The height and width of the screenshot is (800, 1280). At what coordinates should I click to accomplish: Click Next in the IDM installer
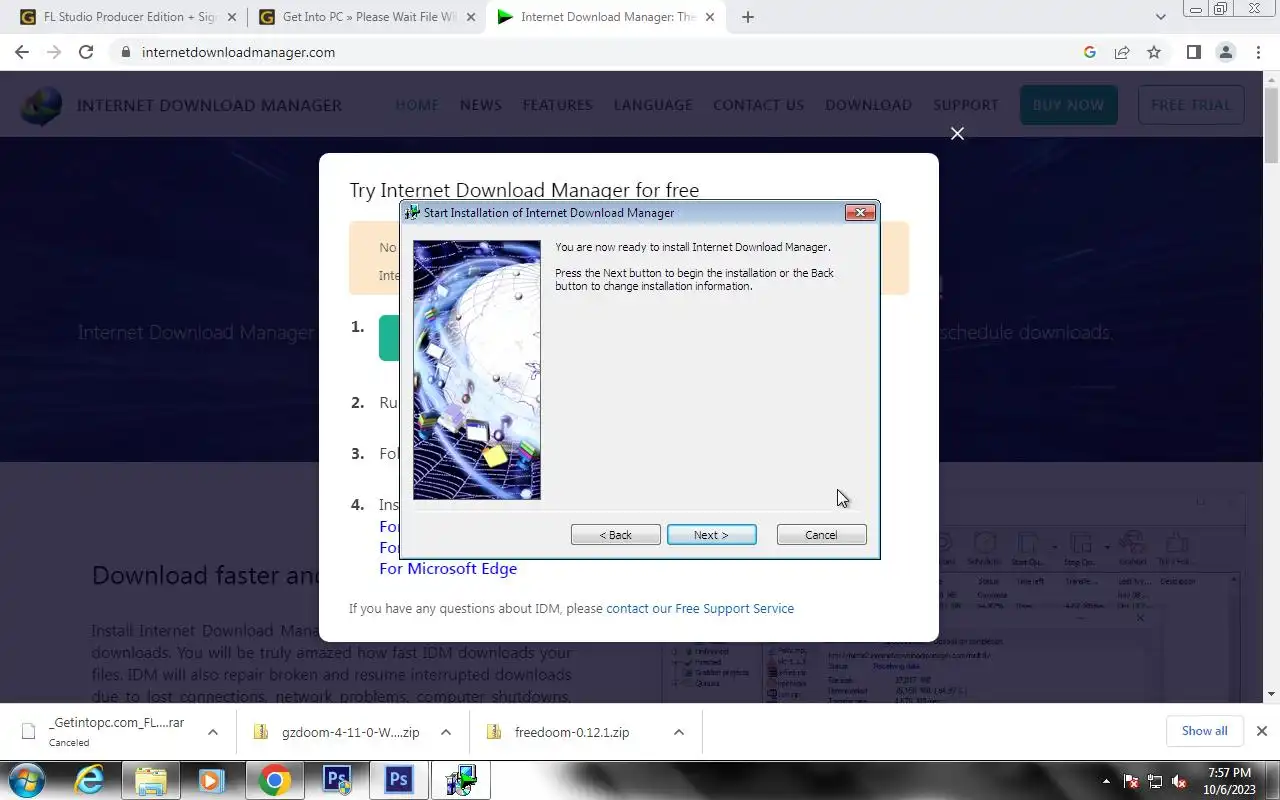point(711,535)
